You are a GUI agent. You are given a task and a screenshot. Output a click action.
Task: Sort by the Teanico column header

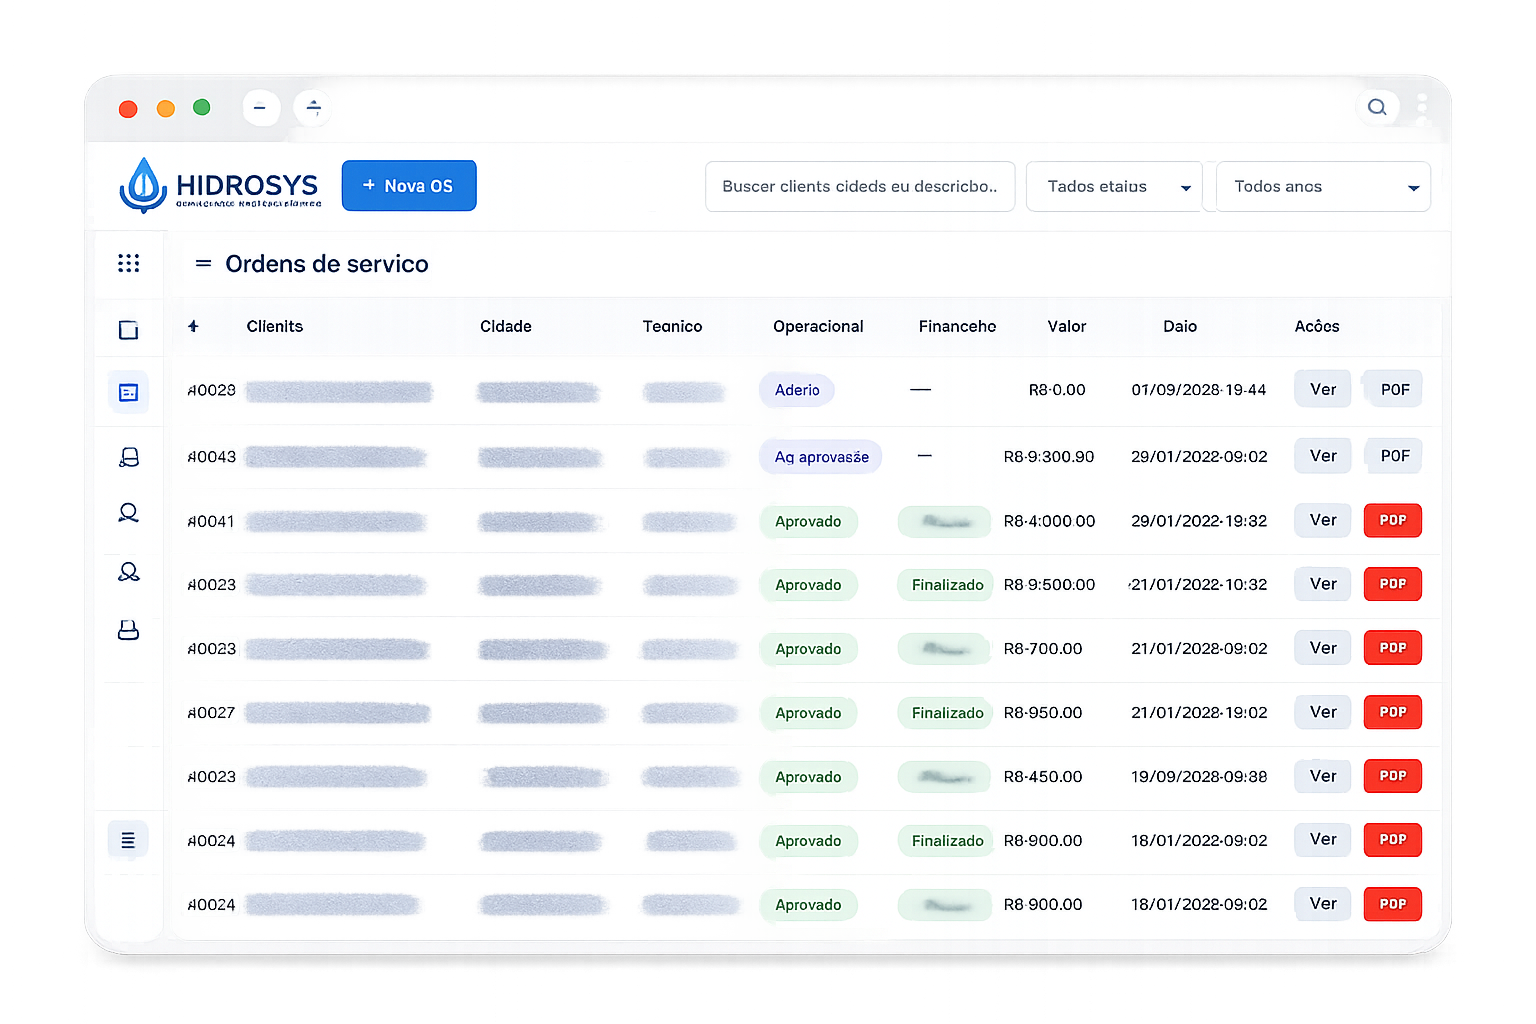[672, 326]
